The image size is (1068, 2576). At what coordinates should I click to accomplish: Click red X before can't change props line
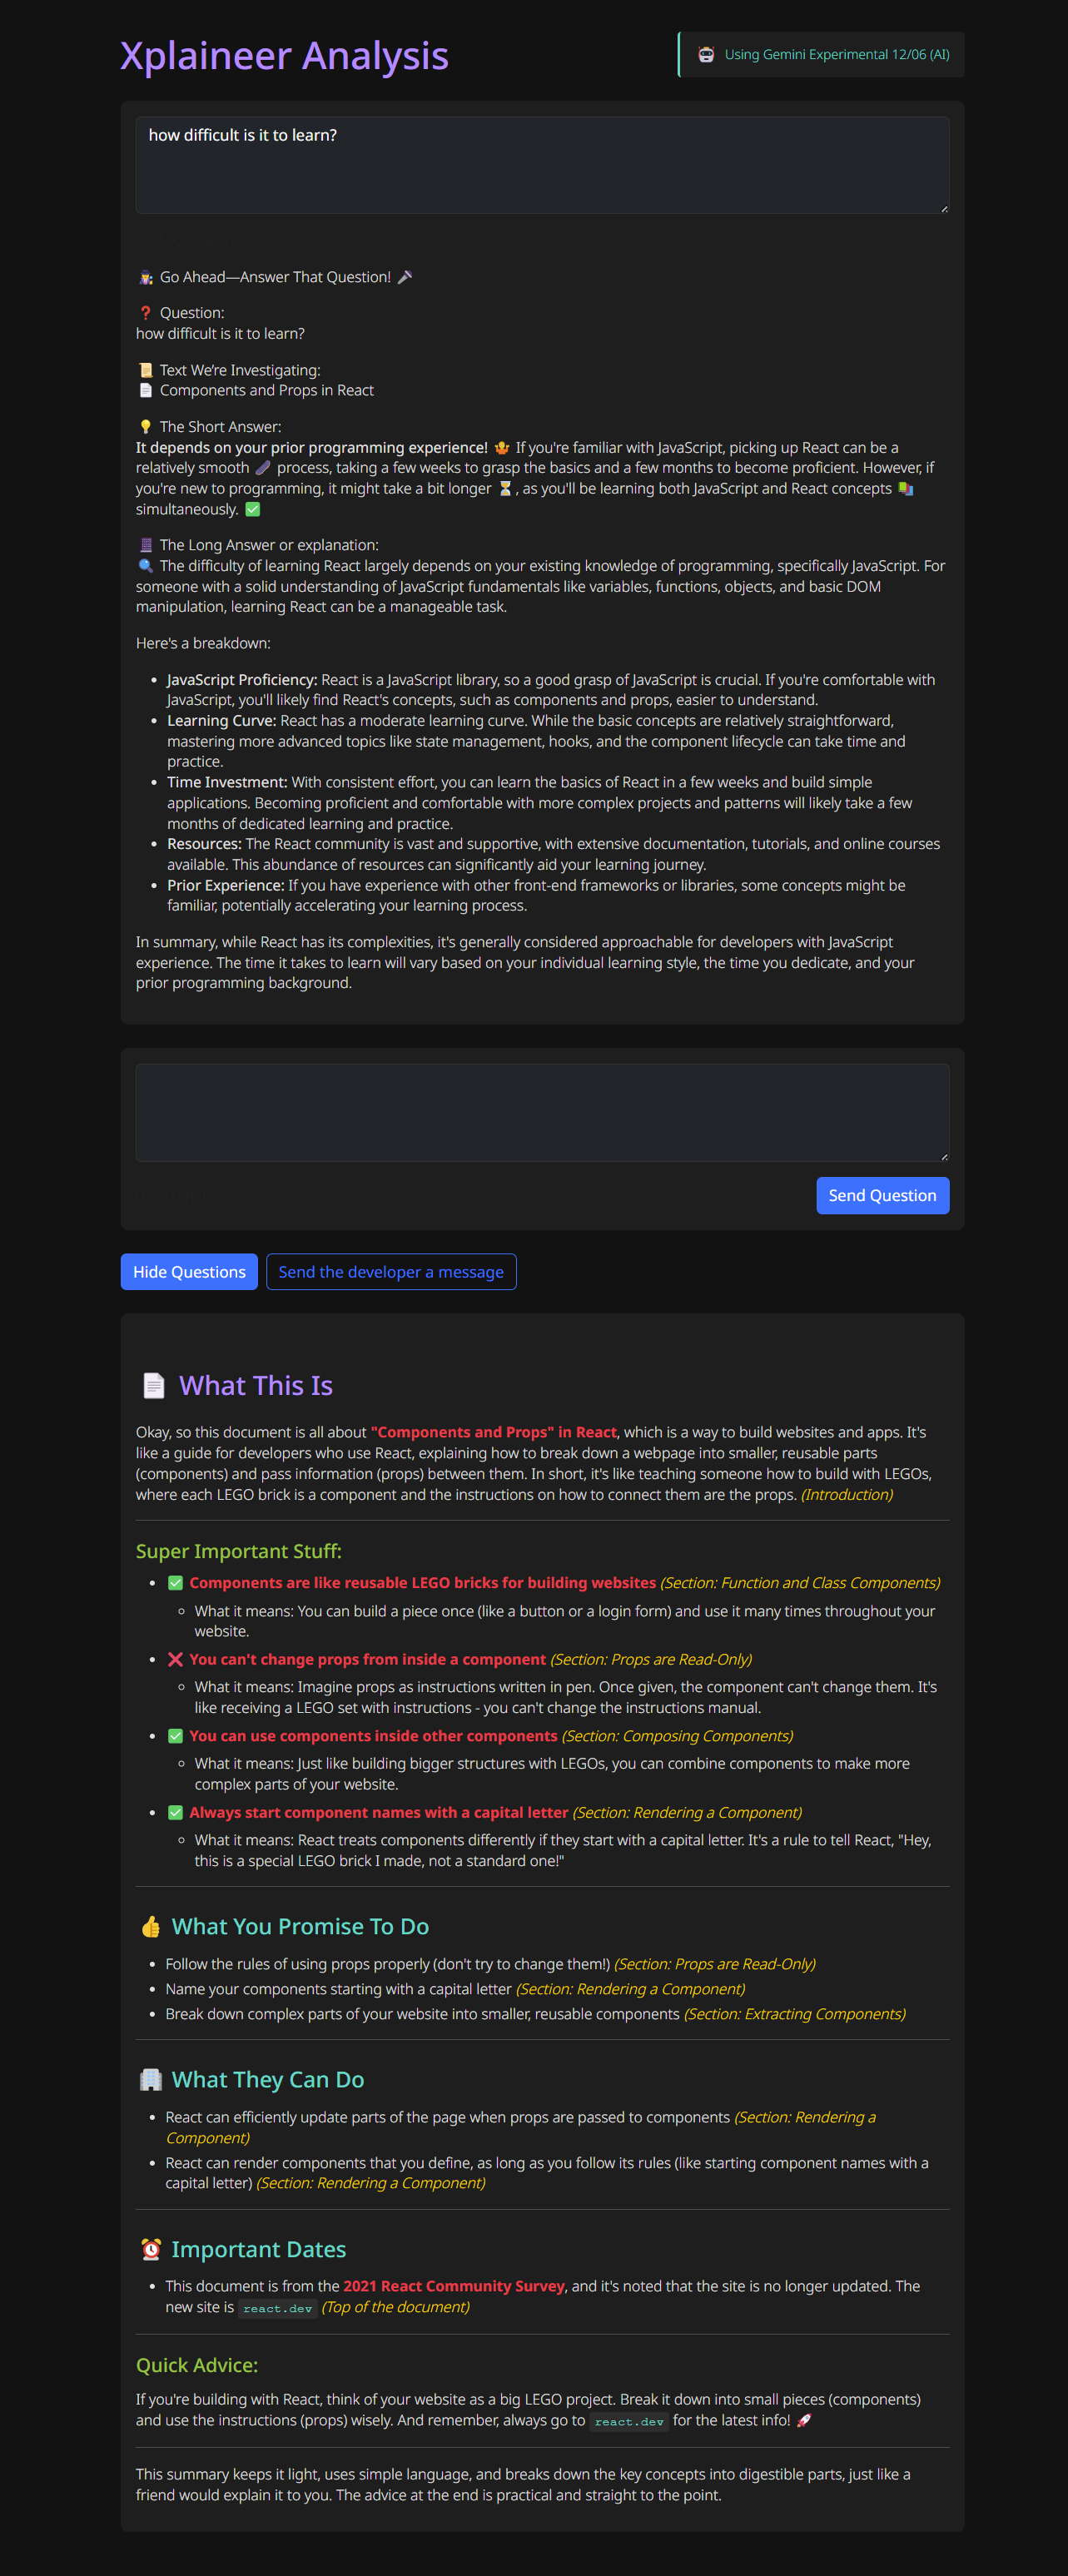[175, 1659]
